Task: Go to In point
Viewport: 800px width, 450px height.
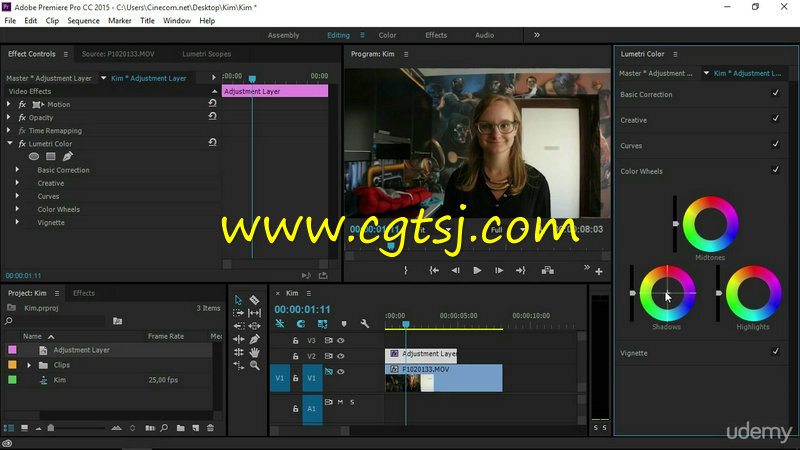Action: [434, 270]
